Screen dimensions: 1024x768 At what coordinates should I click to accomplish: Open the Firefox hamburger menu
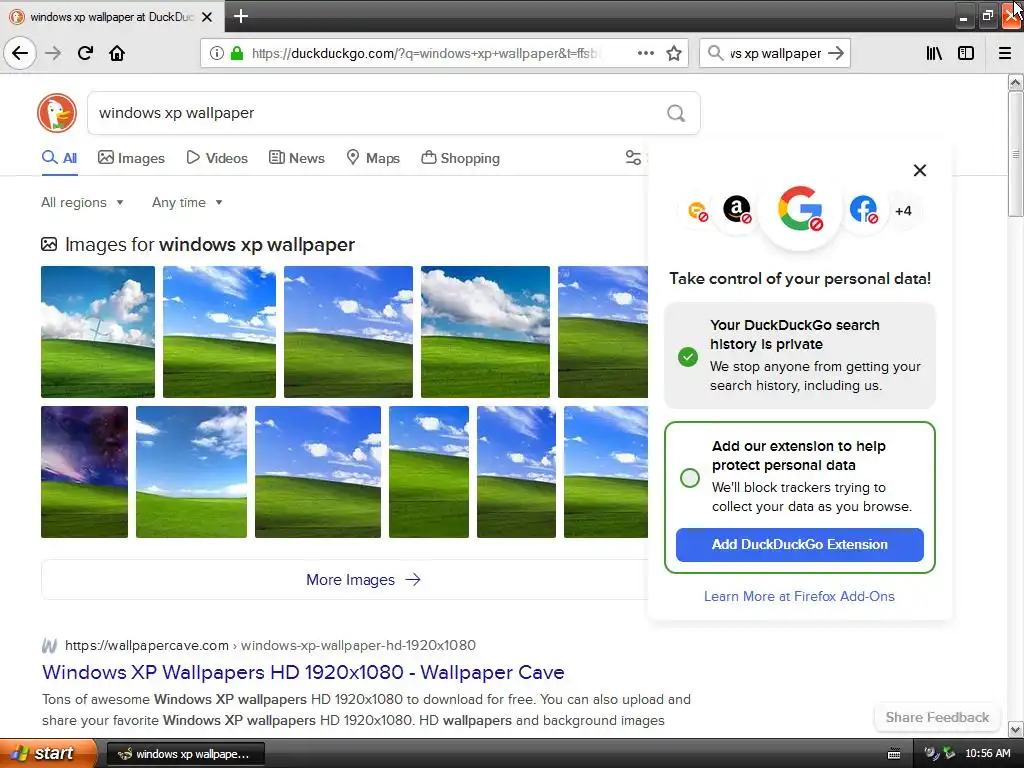coord(1005,53)
